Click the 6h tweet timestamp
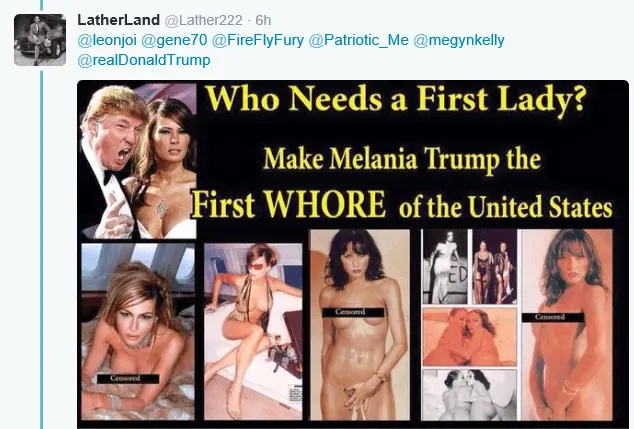This screenshot has height=429, width=634. [x=263, y=20]
